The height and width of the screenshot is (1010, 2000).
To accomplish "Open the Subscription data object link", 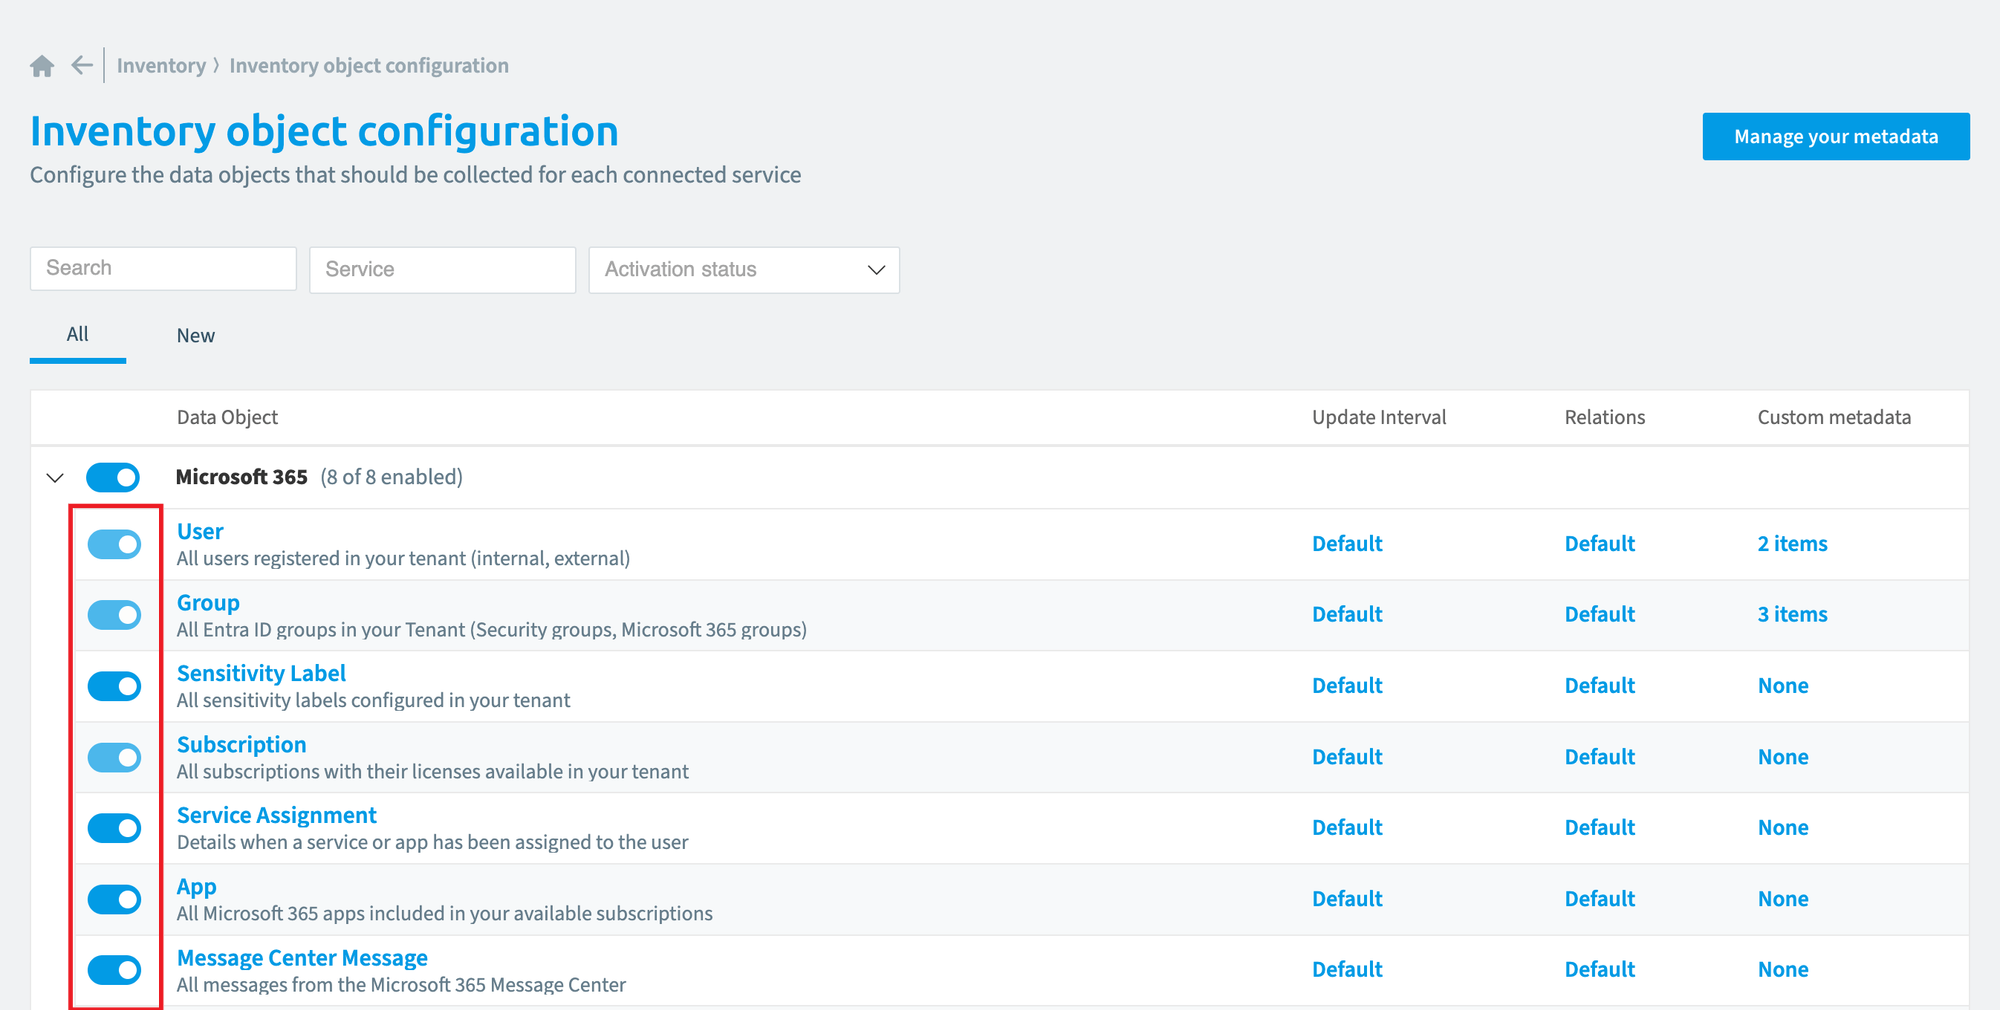I will click(241, 745).
